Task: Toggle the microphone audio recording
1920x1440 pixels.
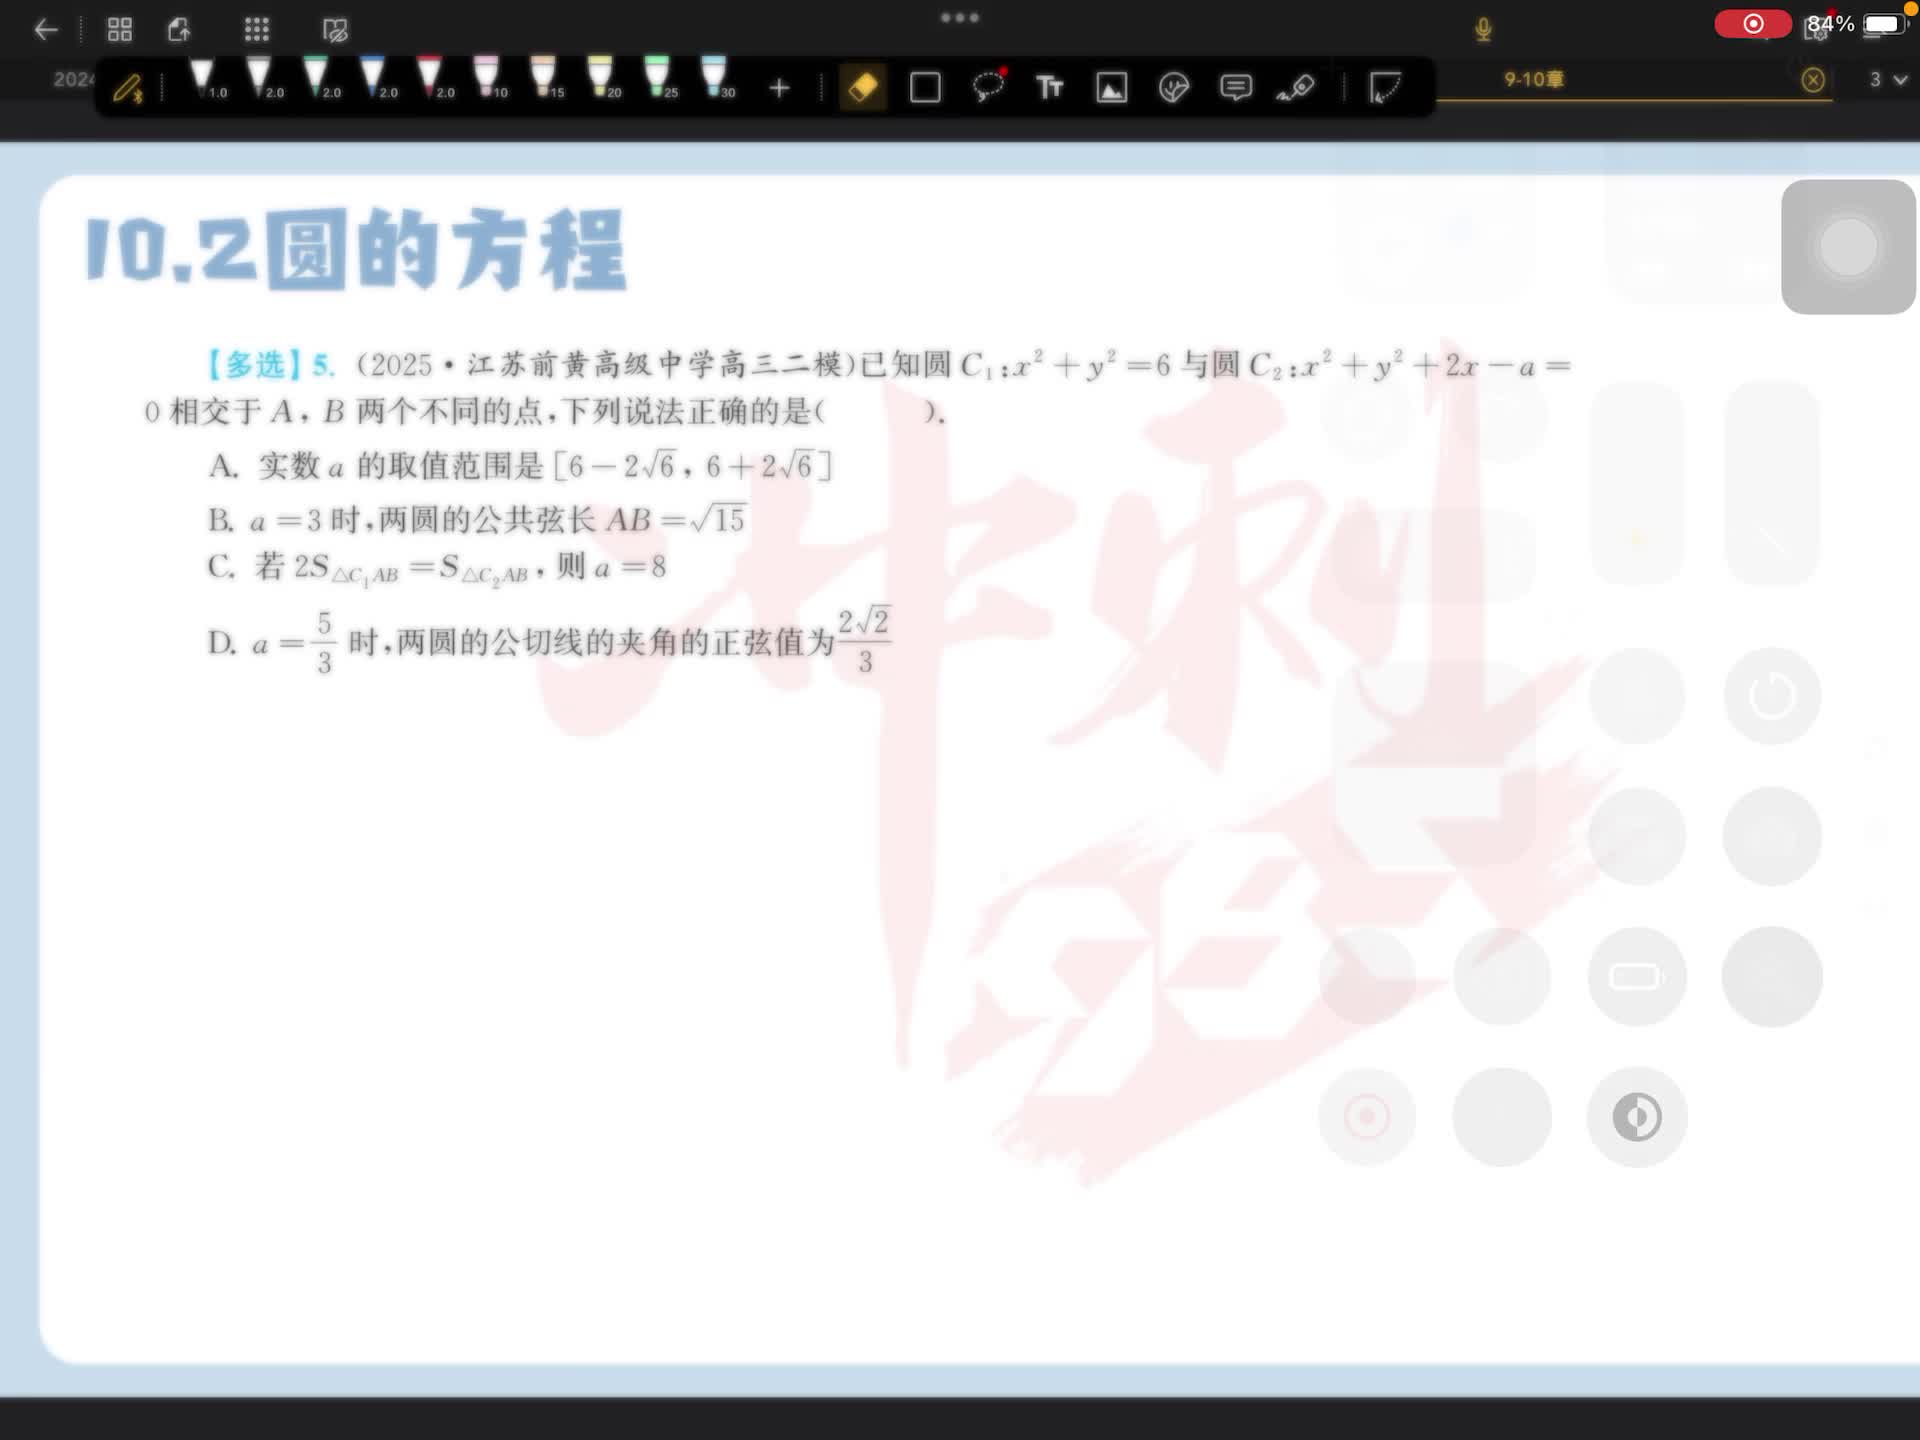Action: [1483, 30]
